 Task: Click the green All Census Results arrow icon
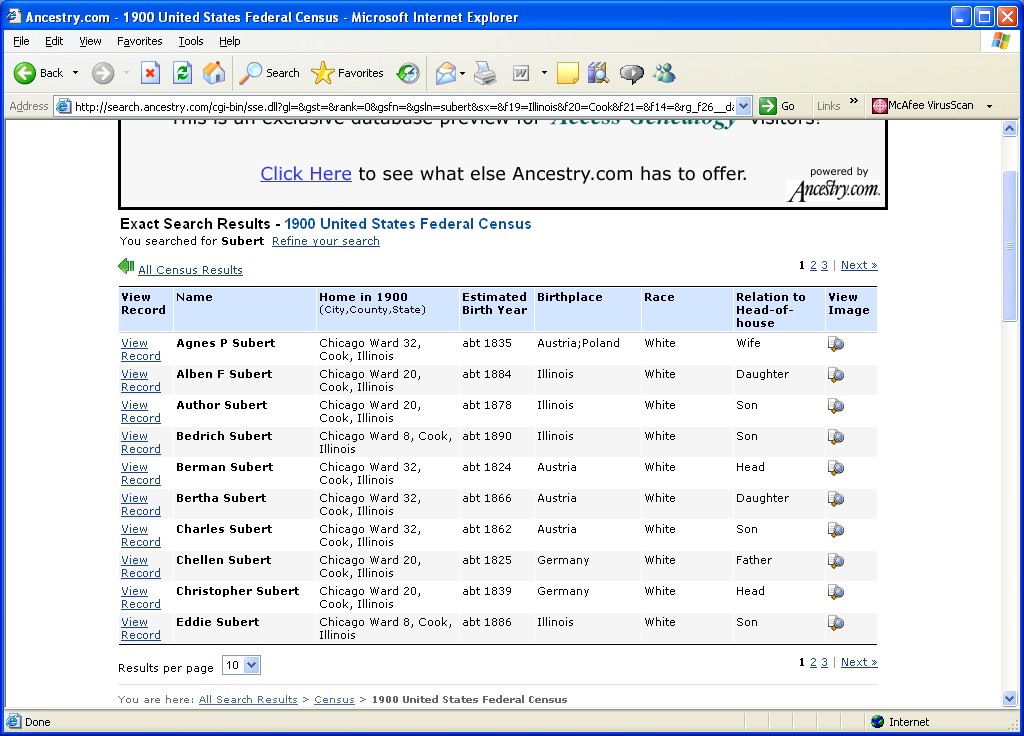tap(126, 266)
